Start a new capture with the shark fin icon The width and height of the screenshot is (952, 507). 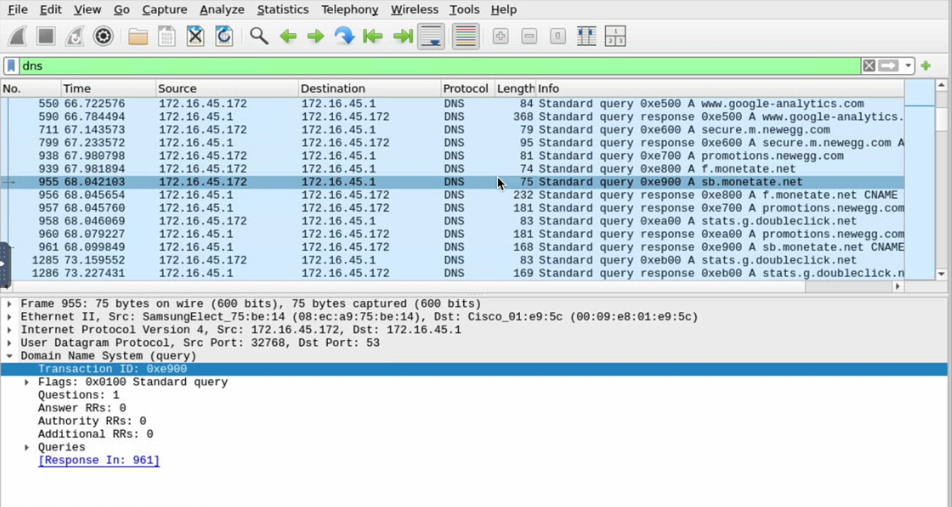[x=17, y=37]
